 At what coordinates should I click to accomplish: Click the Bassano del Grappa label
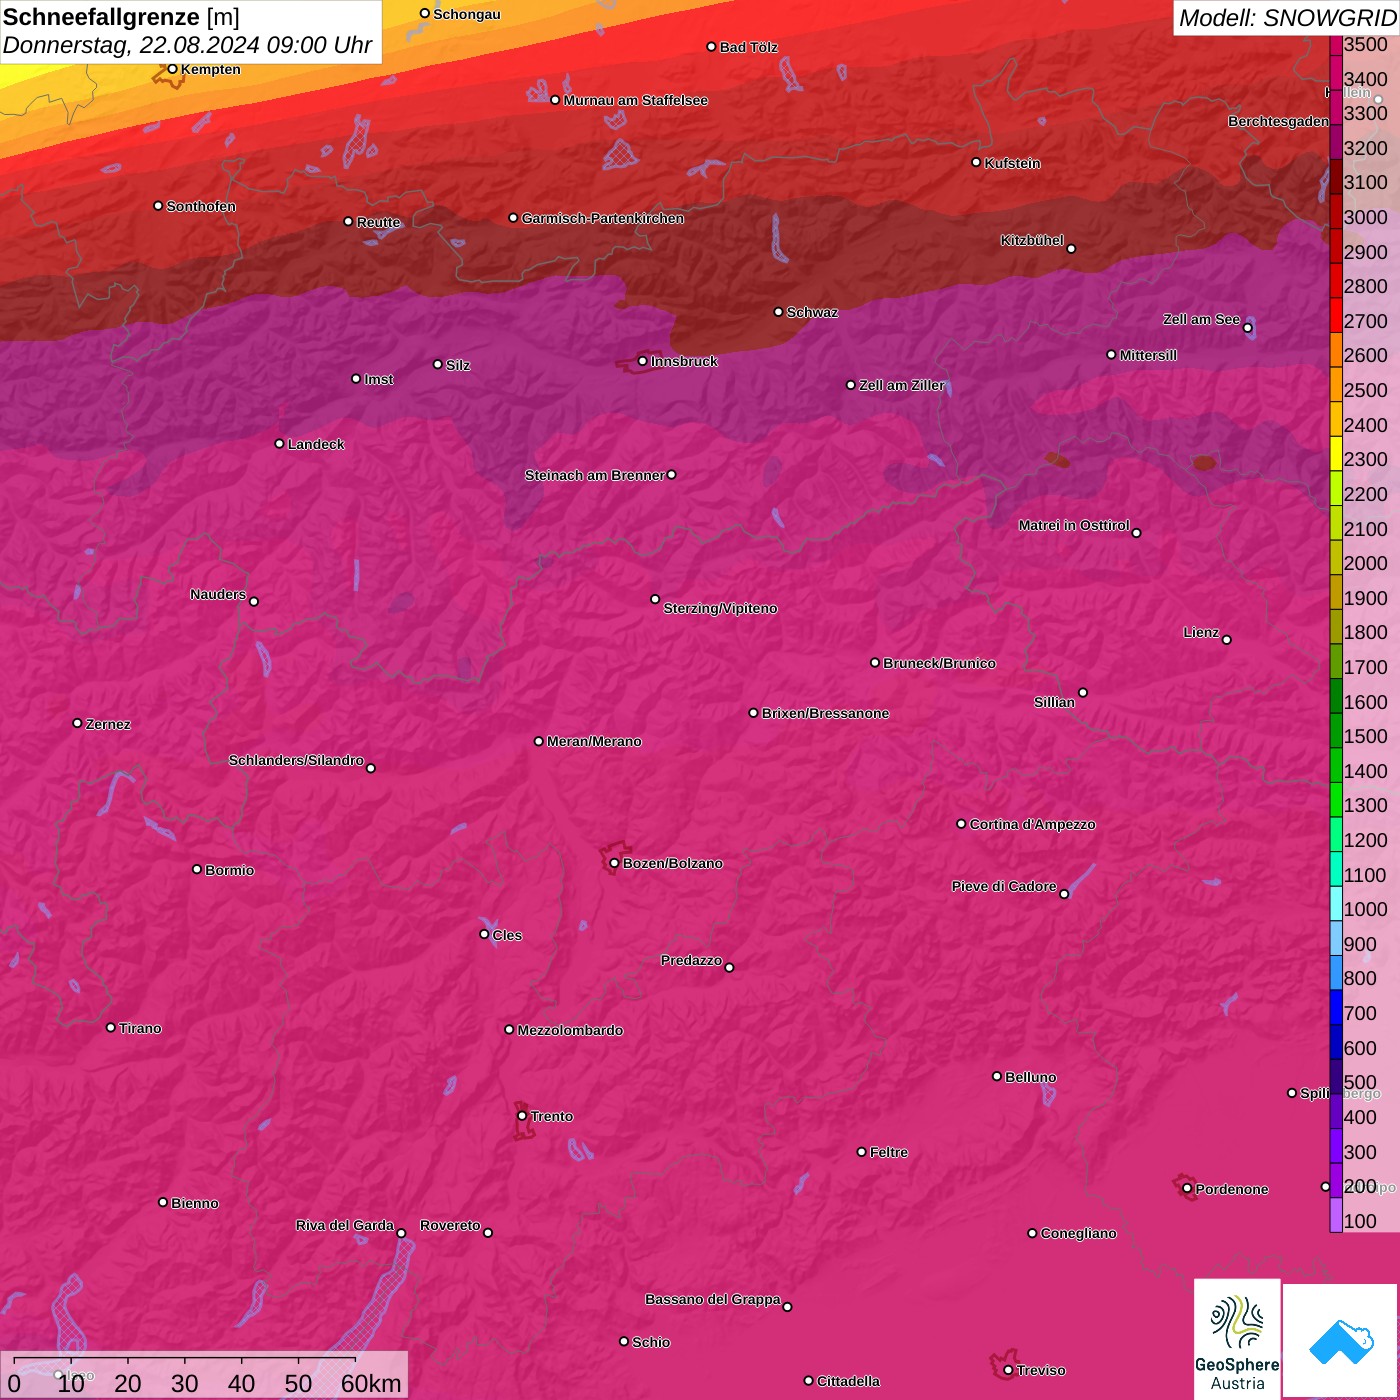click(713, 1299)
